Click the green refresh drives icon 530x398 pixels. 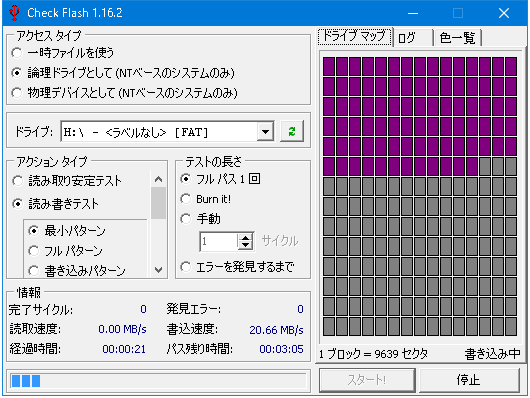tap(292, 132)
